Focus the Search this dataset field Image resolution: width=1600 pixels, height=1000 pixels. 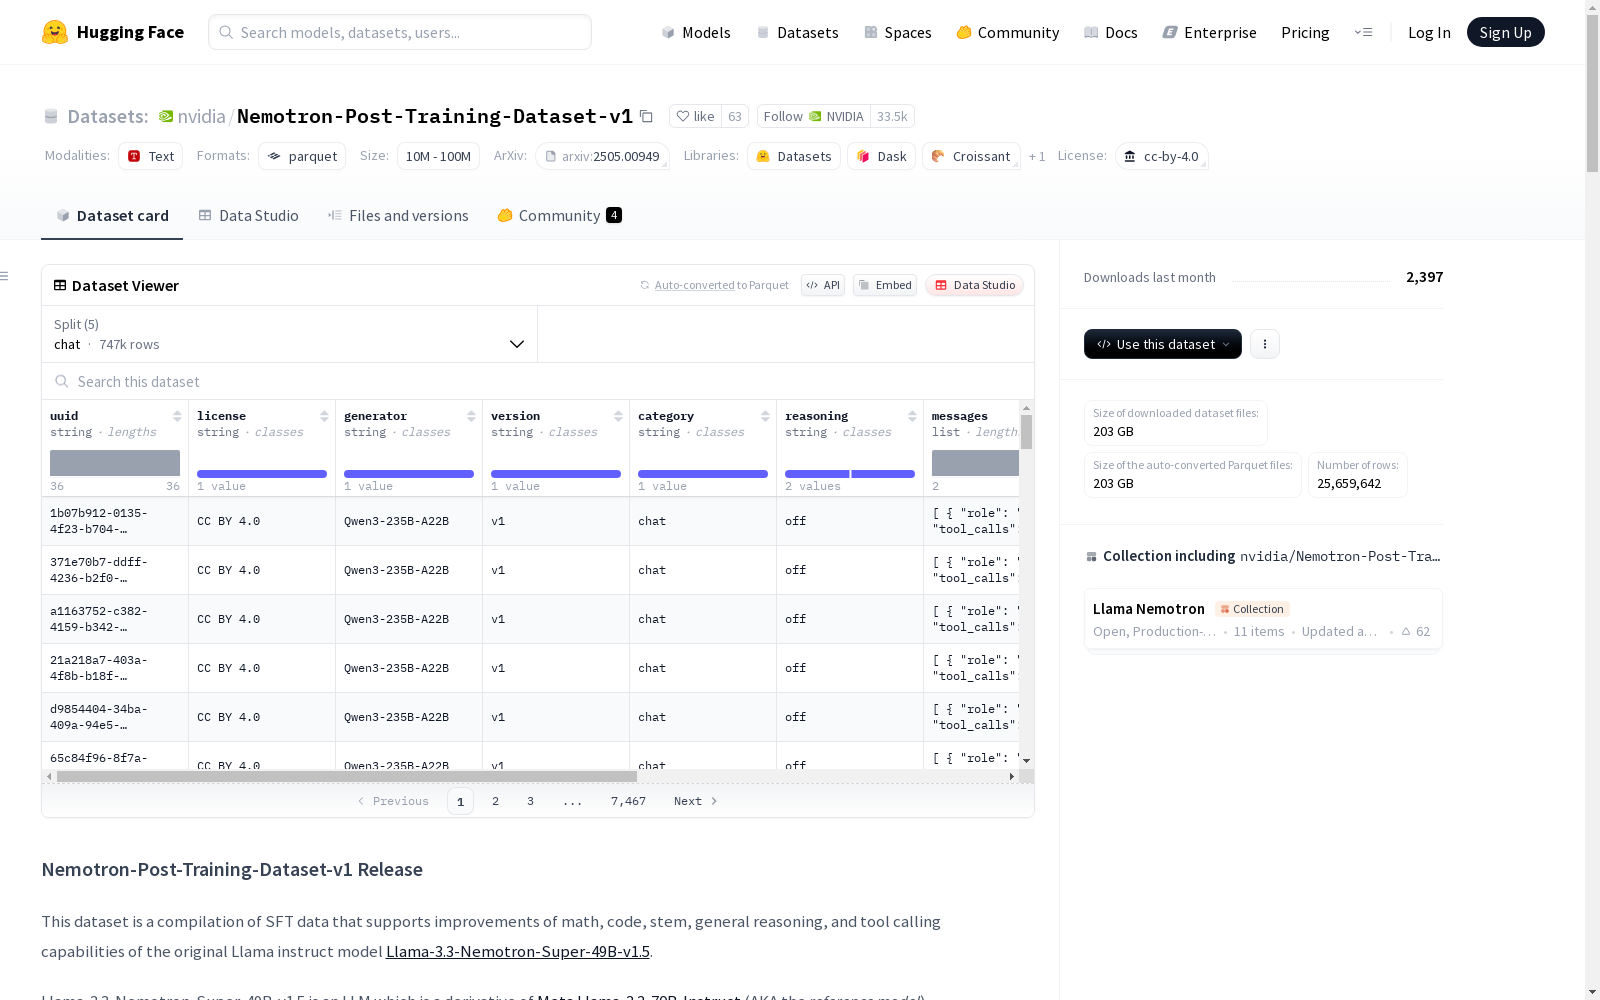[538, 381]
